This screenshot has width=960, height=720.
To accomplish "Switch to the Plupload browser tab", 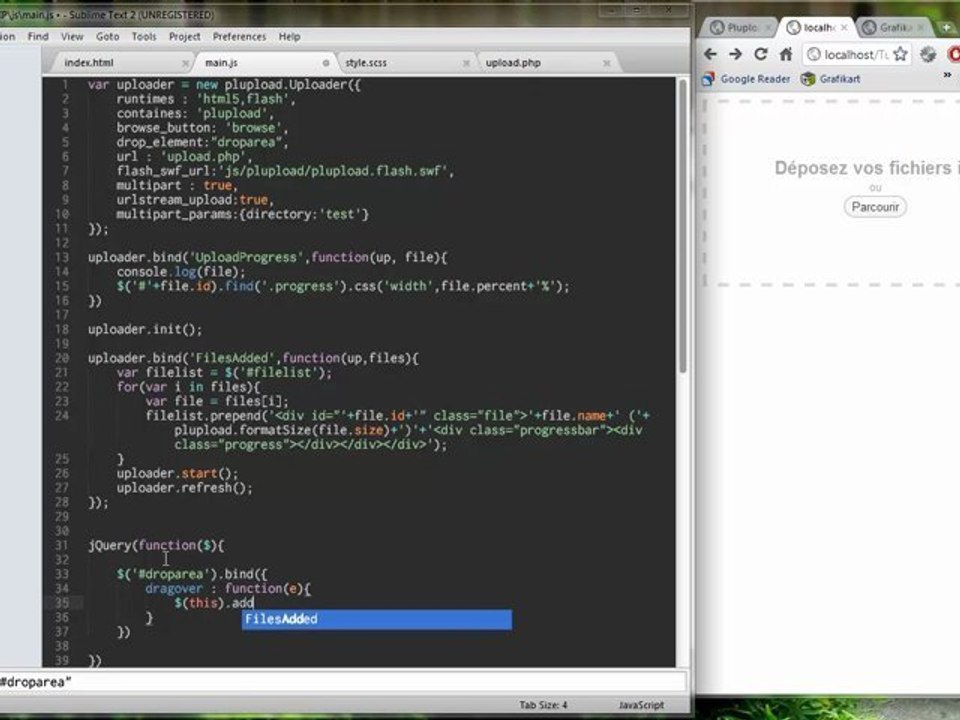I will tap(738, 28).
